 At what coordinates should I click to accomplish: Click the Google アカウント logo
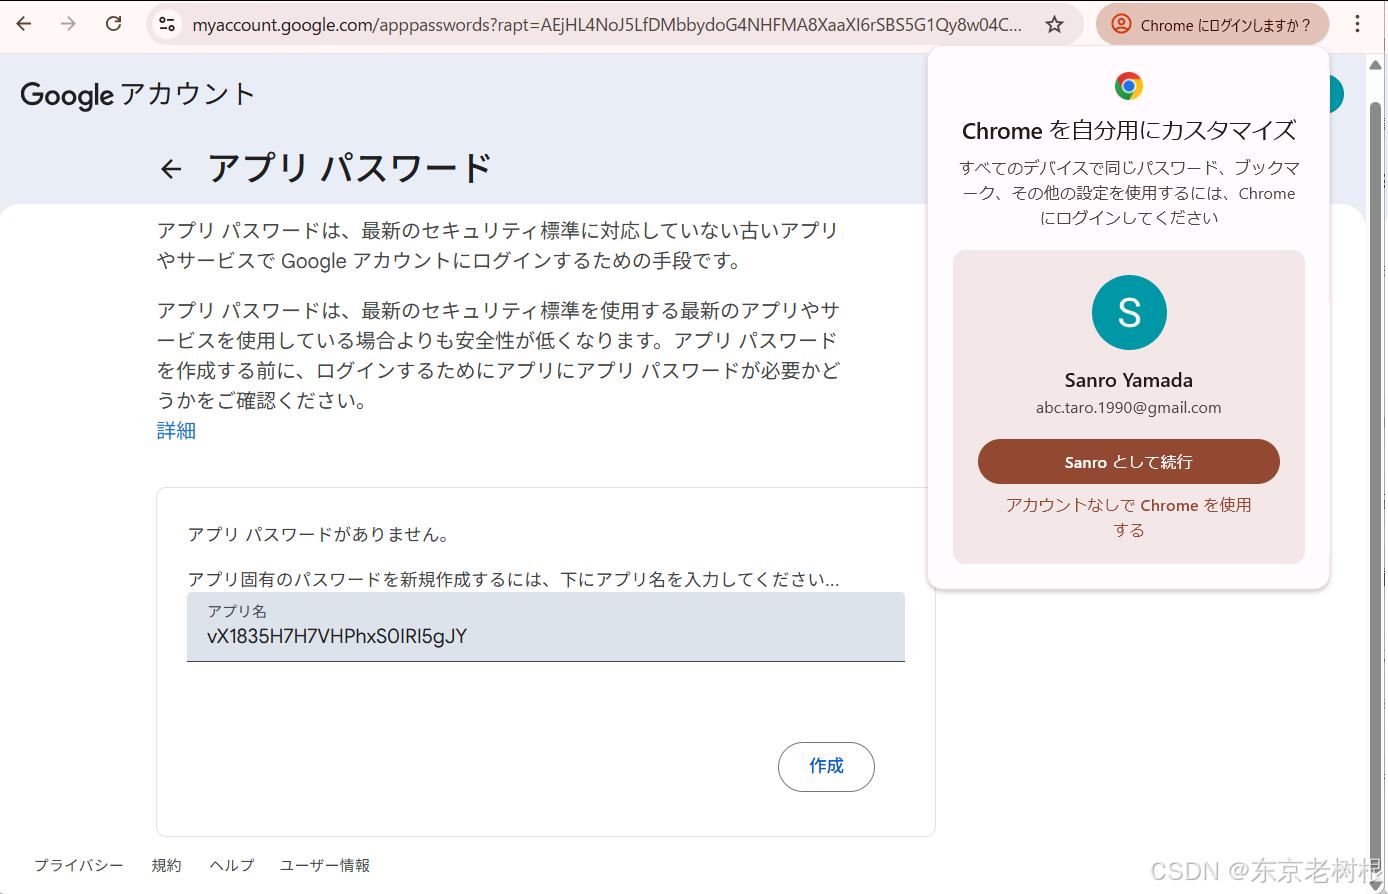point(137,95)
